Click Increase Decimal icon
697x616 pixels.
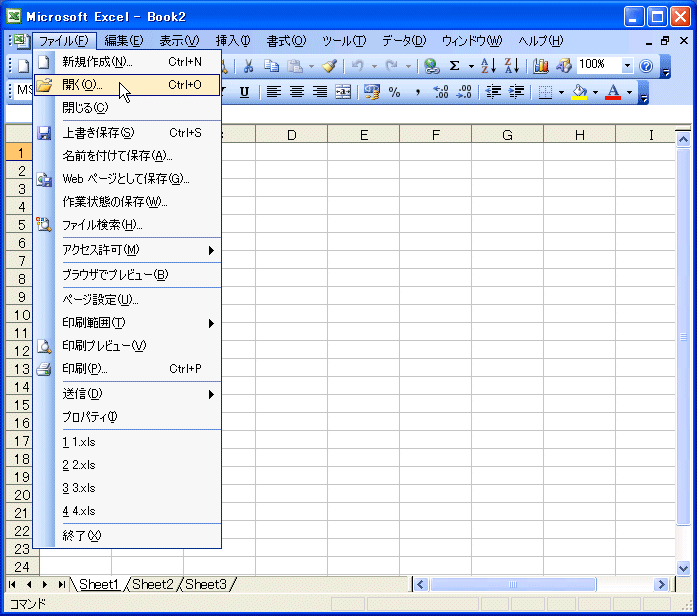coord(441,92)
